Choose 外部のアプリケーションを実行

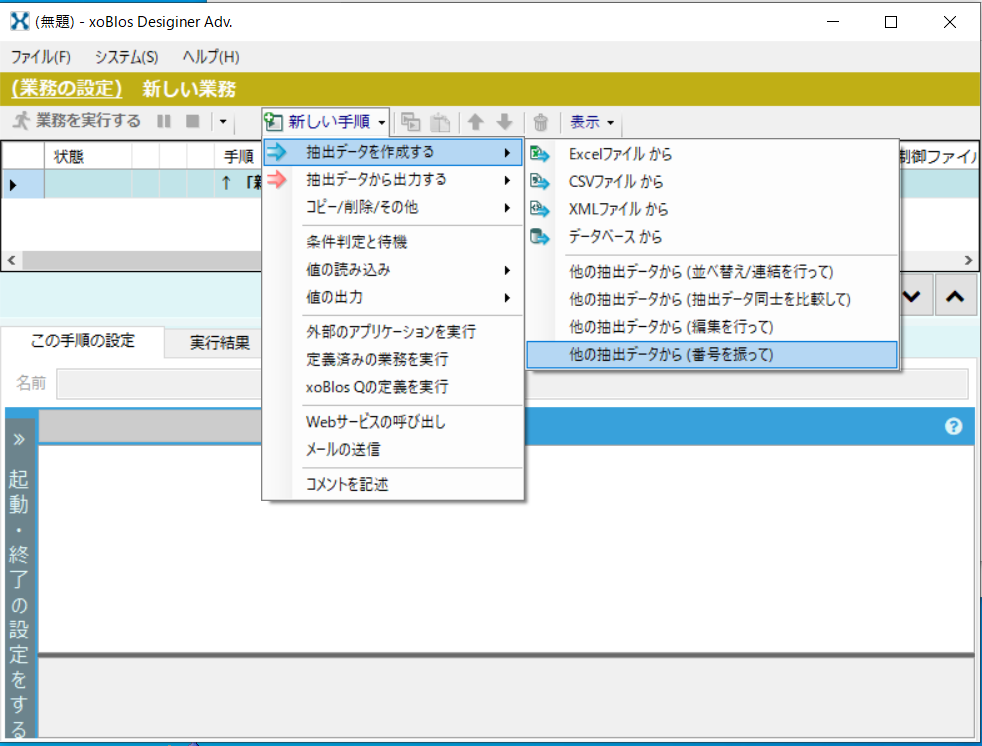393,331
